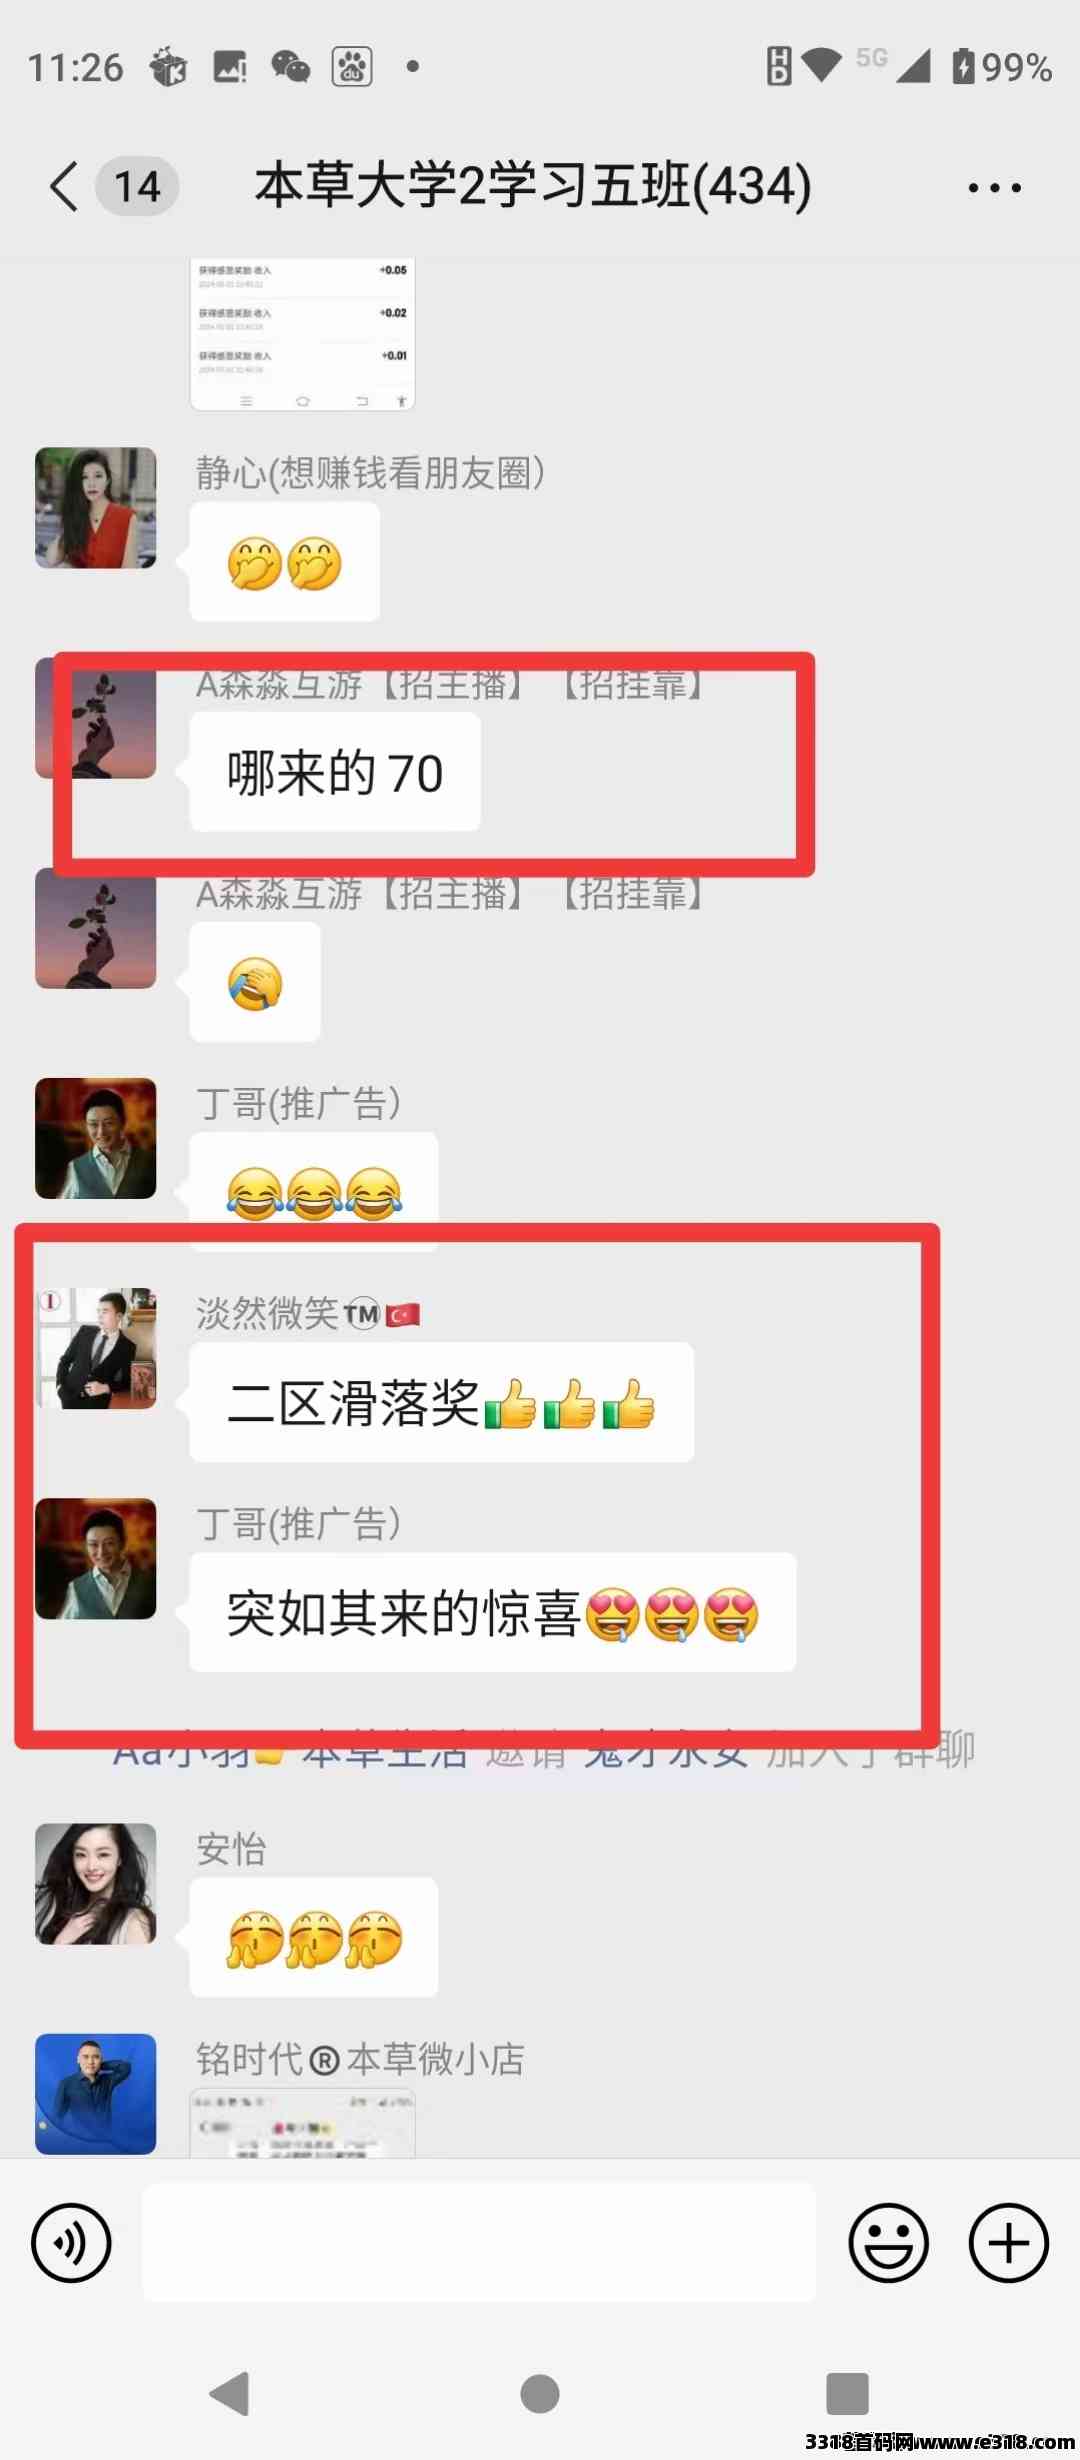The height and width of the screenshot is (2460, 1080).
Task: Open 静心 profile avatar
Action: point(96,508)
